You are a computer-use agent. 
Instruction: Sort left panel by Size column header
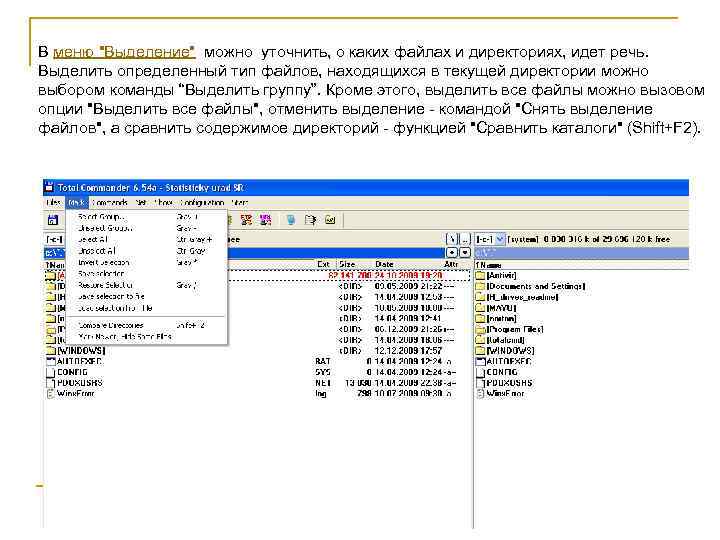[347, 264]
